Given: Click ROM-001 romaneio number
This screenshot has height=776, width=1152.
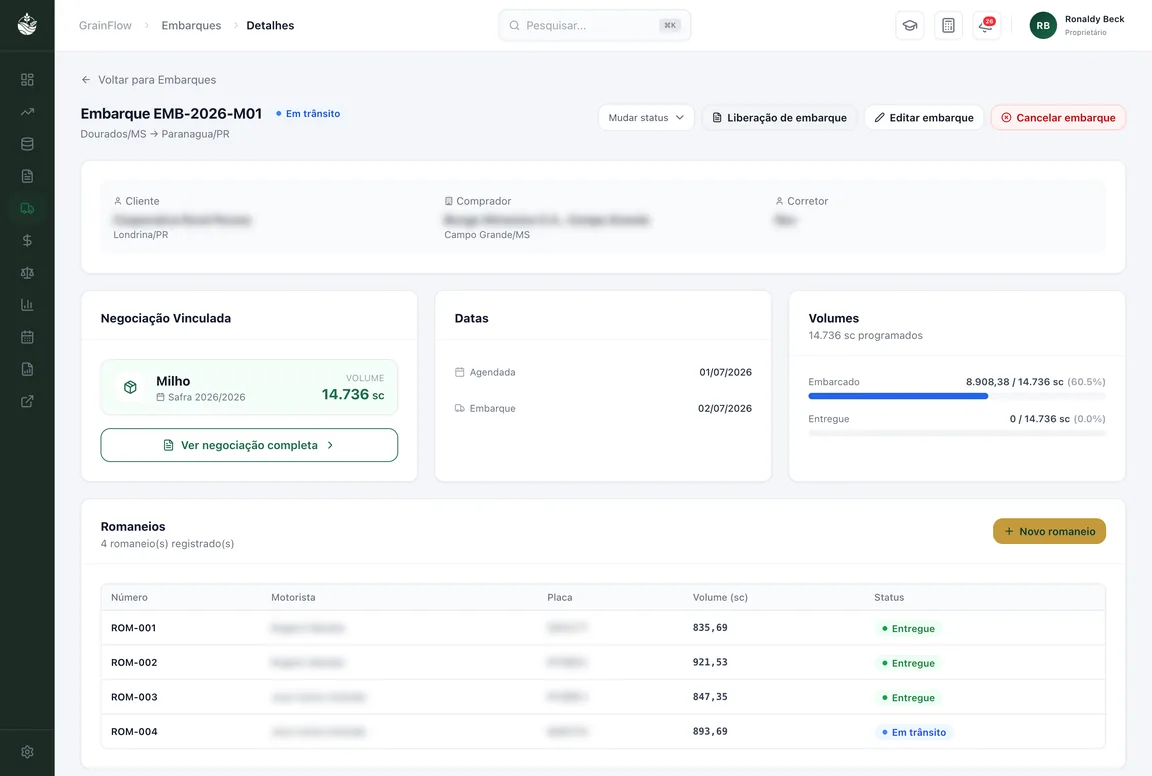Looking at the screenshot, I should click(x=134, y=628).
